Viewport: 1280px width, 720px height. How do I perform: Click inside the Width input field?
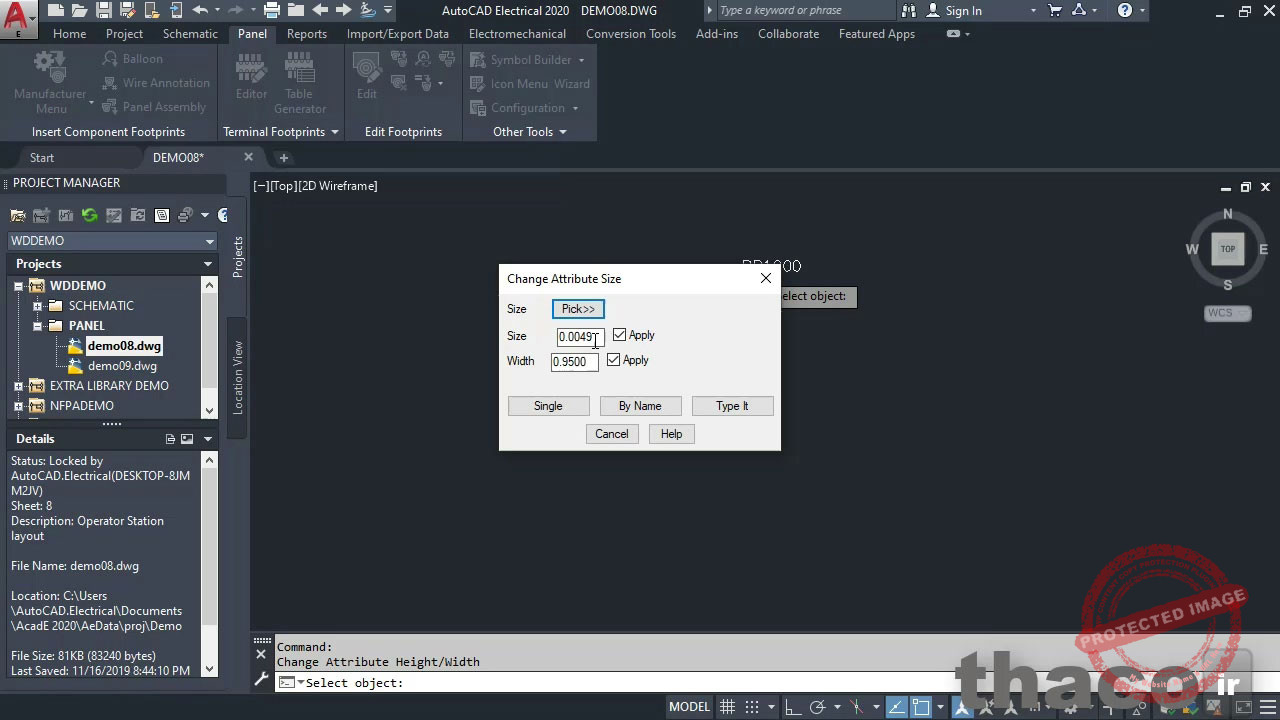(573, 361)
